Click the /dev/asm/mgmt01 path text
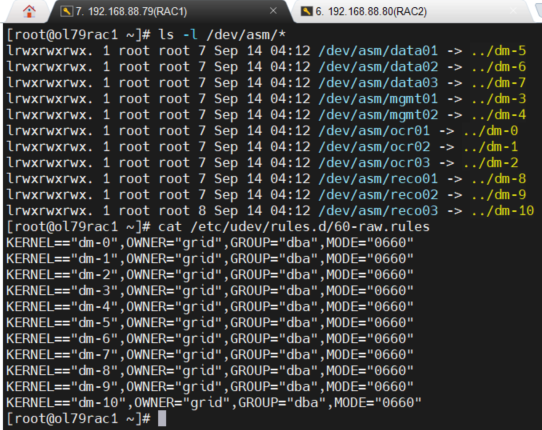 click(378, 99)
